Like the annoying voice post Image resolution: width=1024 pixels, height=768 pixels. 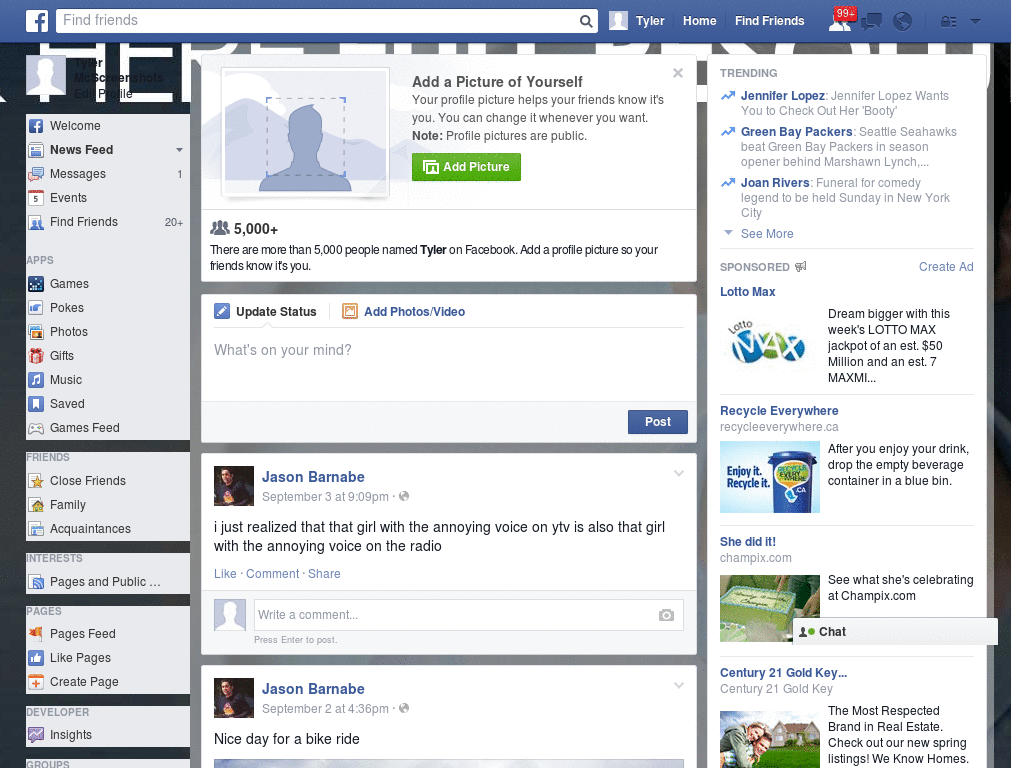point(225,573)
